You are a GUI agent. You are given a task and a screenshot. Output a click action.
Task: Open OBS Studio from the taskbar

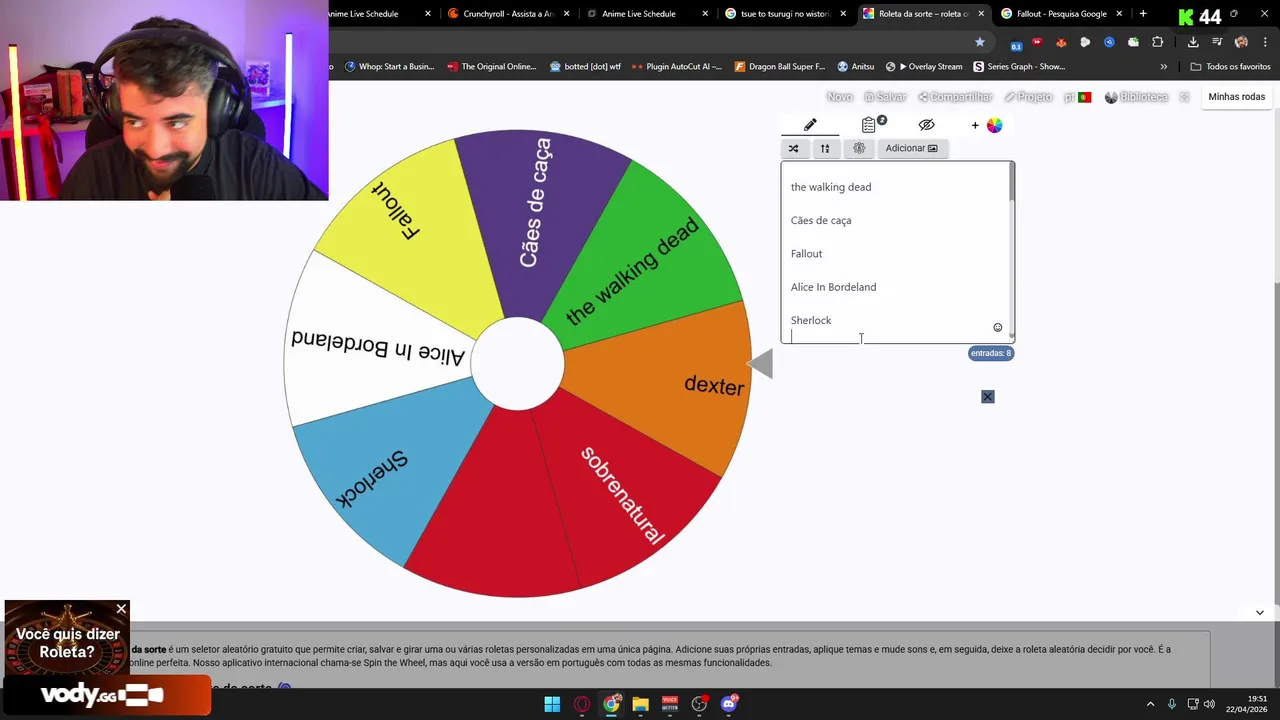pos(699,704)
